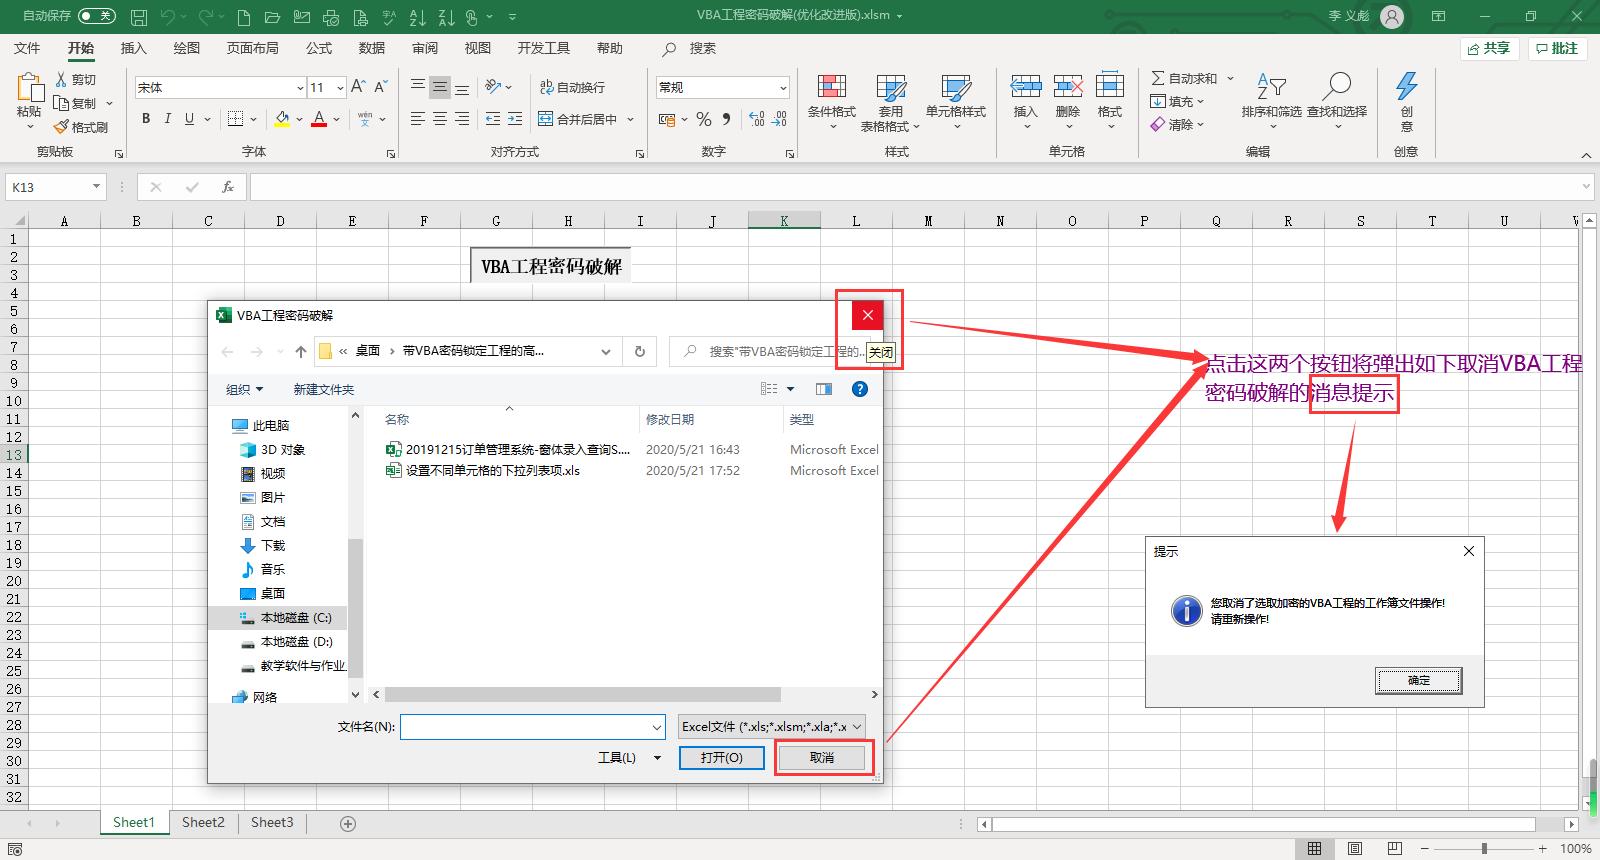Click the zoom slider at the bottom right
Screen dimensions: 1600x860
(1484, 848)
